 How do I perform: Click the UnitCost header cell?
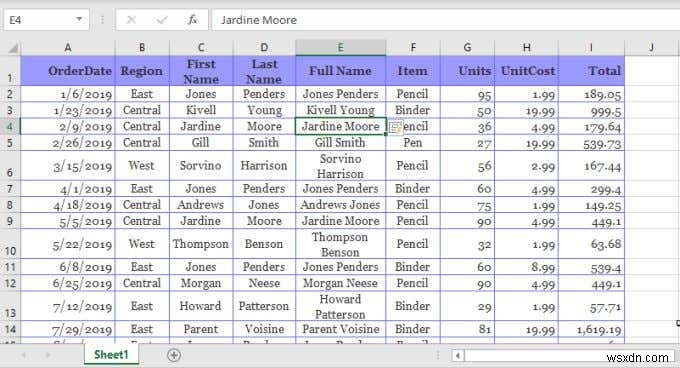[x=526, y=71]
